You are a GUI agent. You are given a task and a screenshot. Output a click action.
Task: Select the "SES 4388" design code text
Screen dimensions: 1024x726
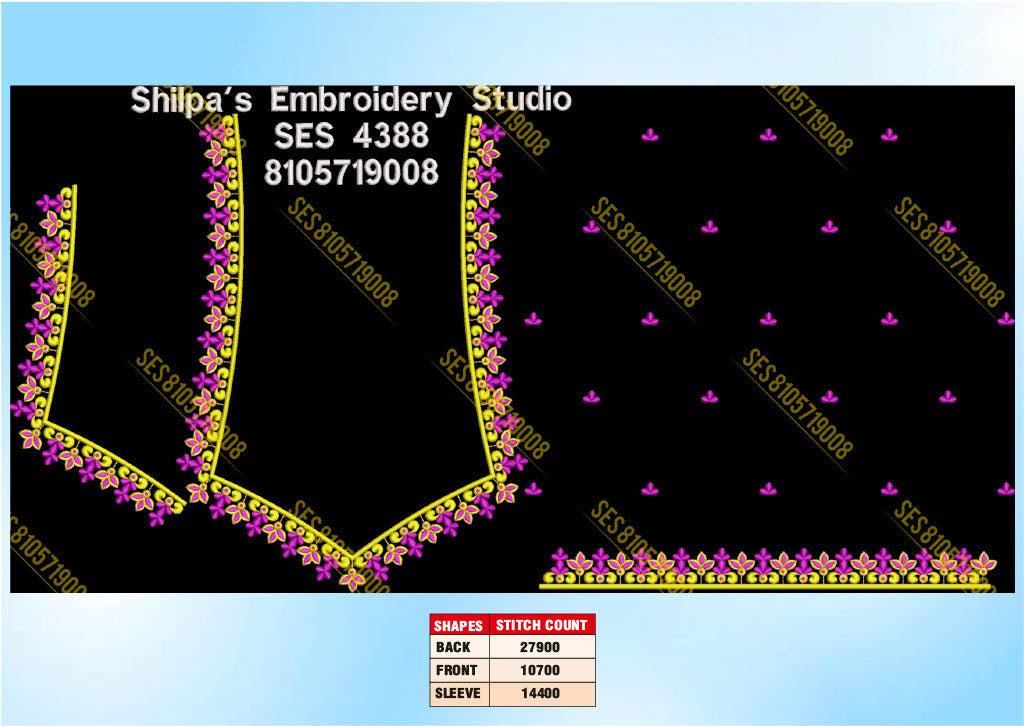pyautogui.click(x=351, y=136)
